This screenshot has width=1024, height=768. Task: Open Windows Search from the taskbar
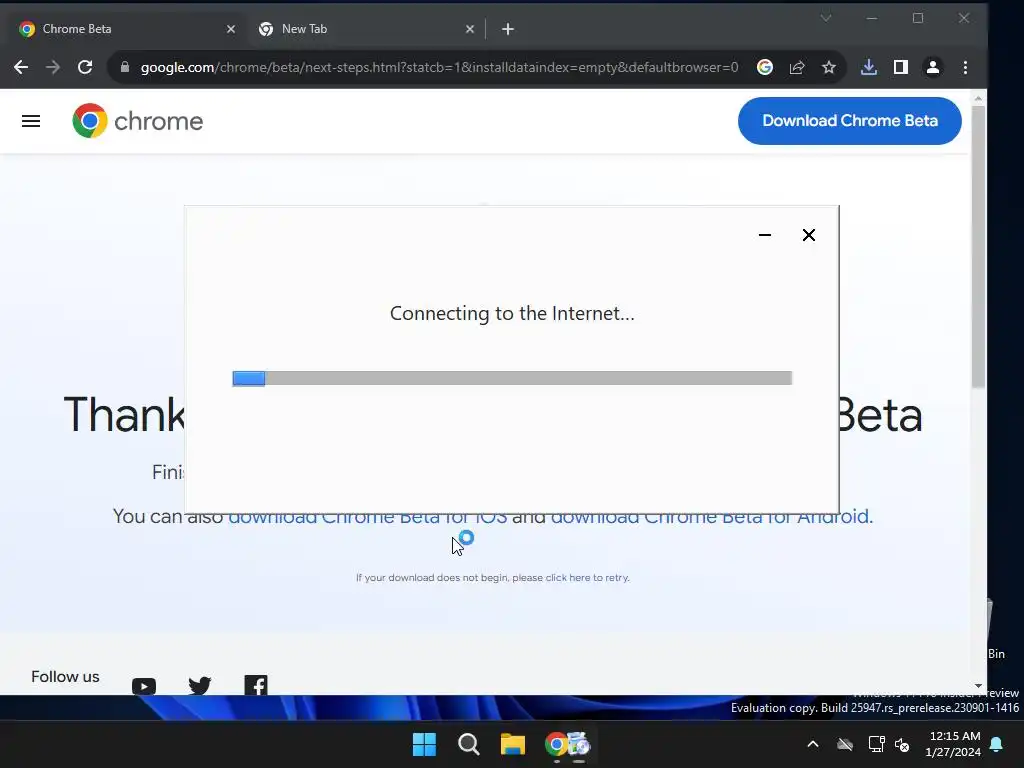click(469, 744)
